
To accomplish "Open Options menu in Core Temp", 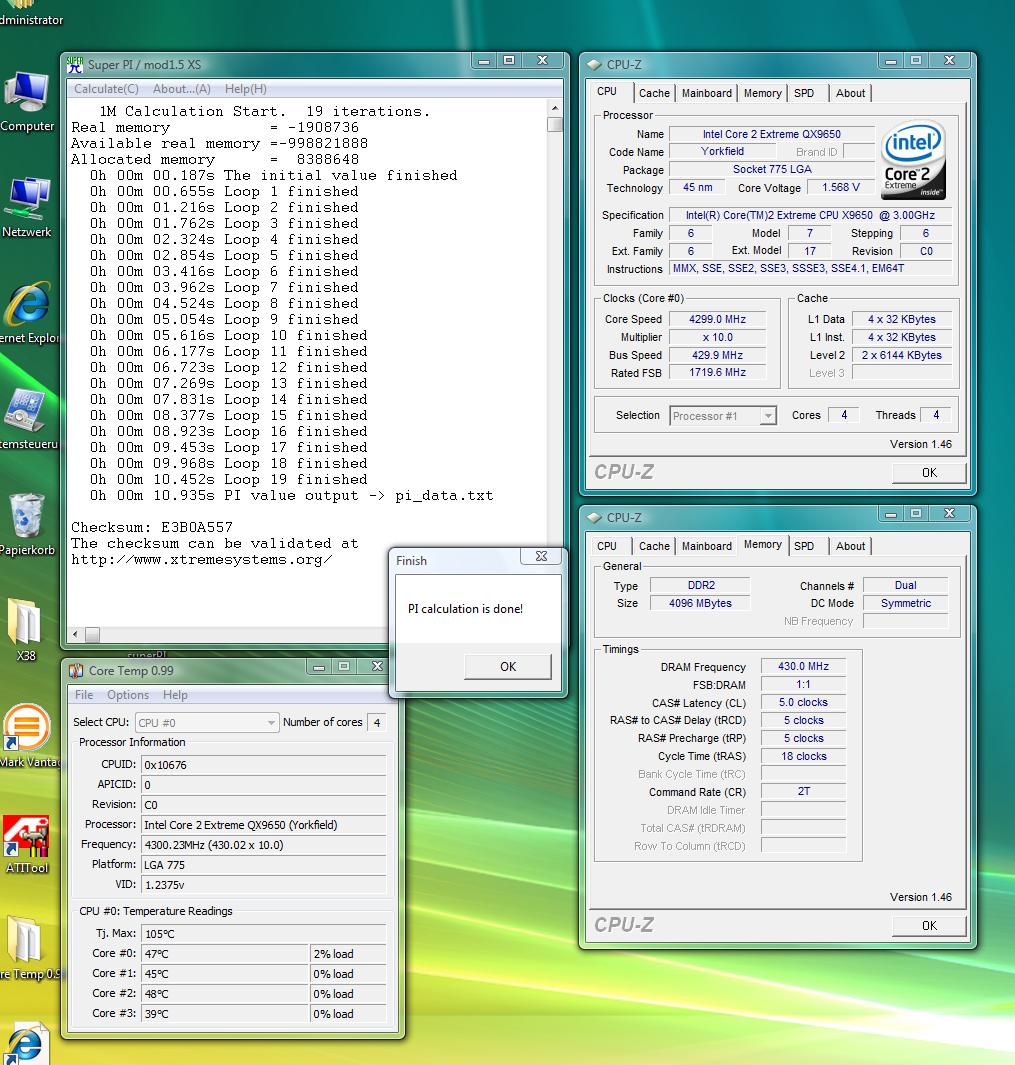I will click(x=128, y=695).
